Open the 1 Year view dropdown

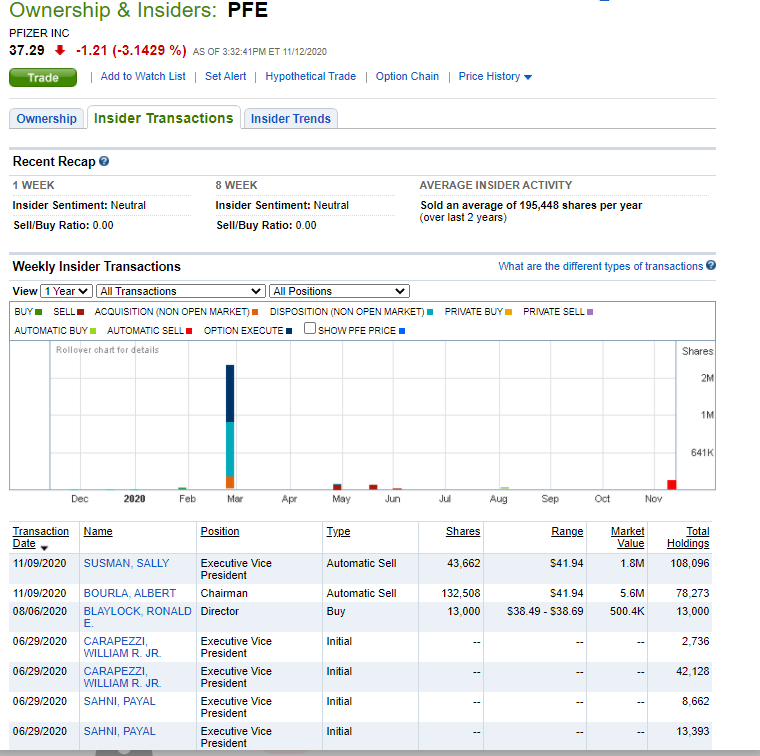coord(66,291)
